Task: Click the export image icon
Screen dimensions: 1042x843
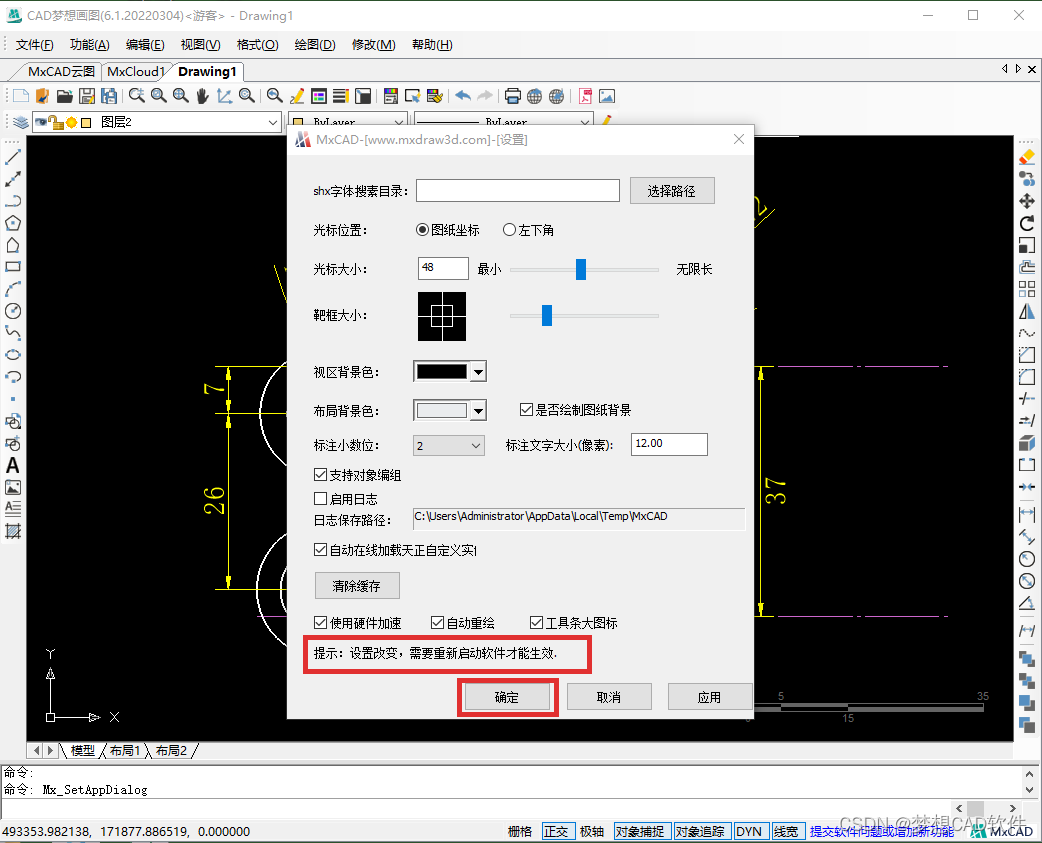Action: 607,96
